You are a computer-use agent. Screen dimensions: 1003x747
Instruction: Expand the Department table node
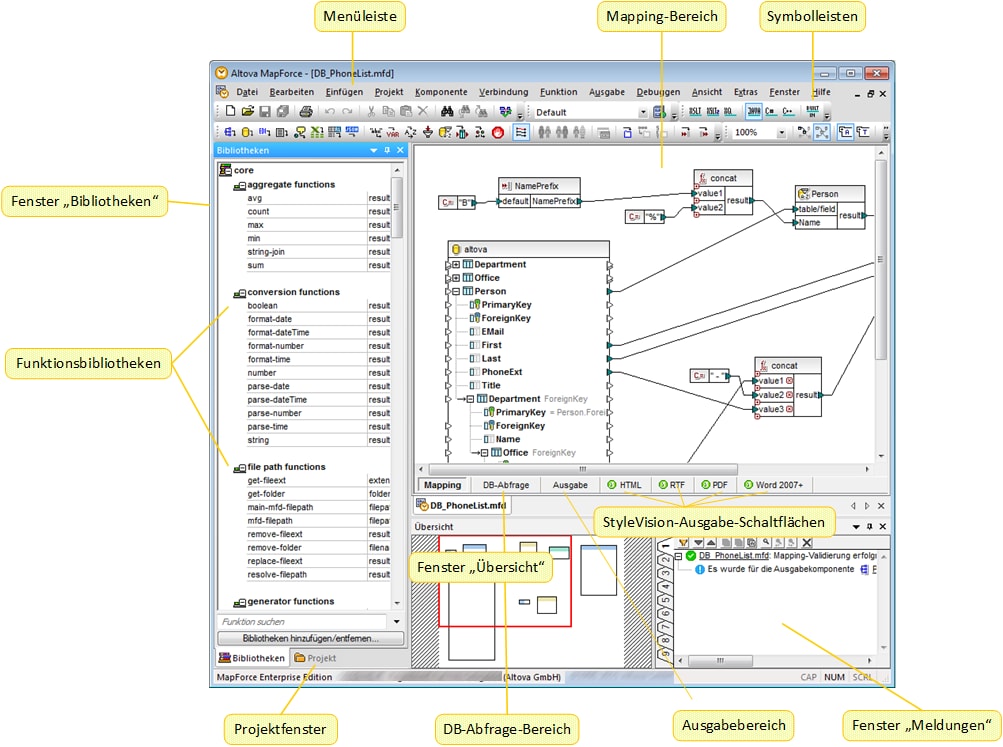[x=456, y=265]
